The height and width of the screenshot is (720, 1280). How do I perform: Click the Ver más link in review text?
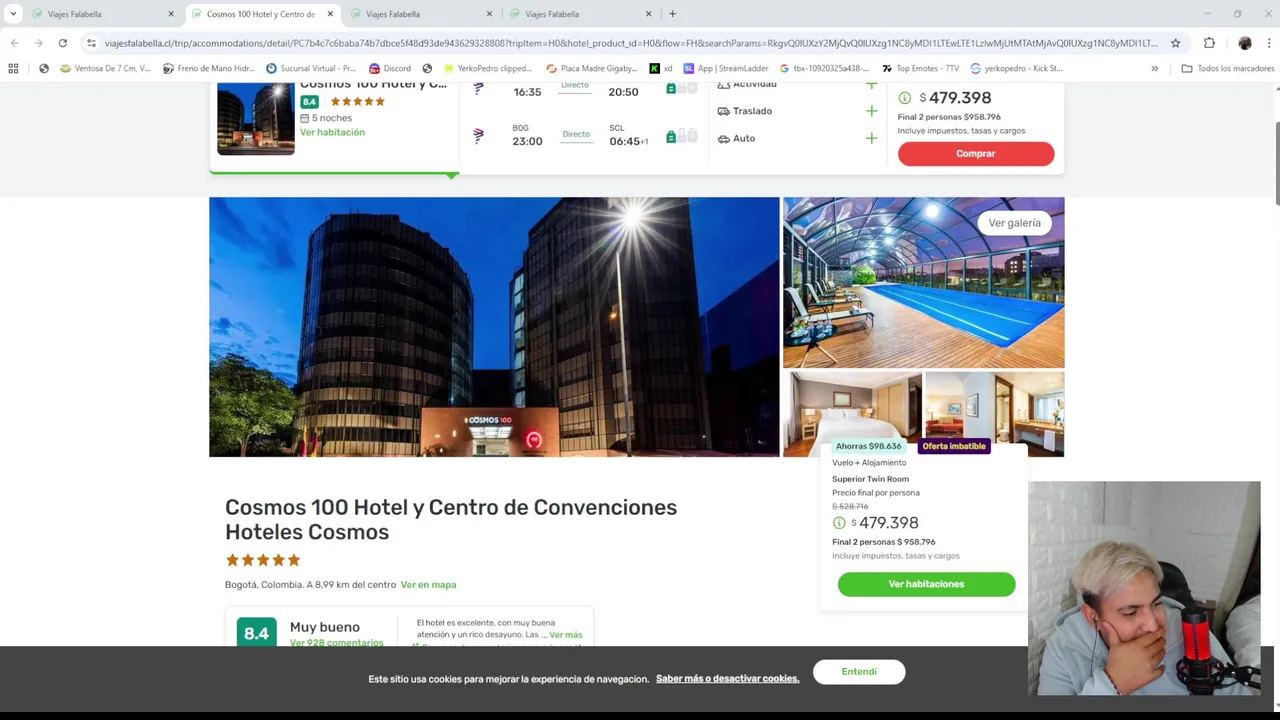pyautogui.click(x=565, y=635)
